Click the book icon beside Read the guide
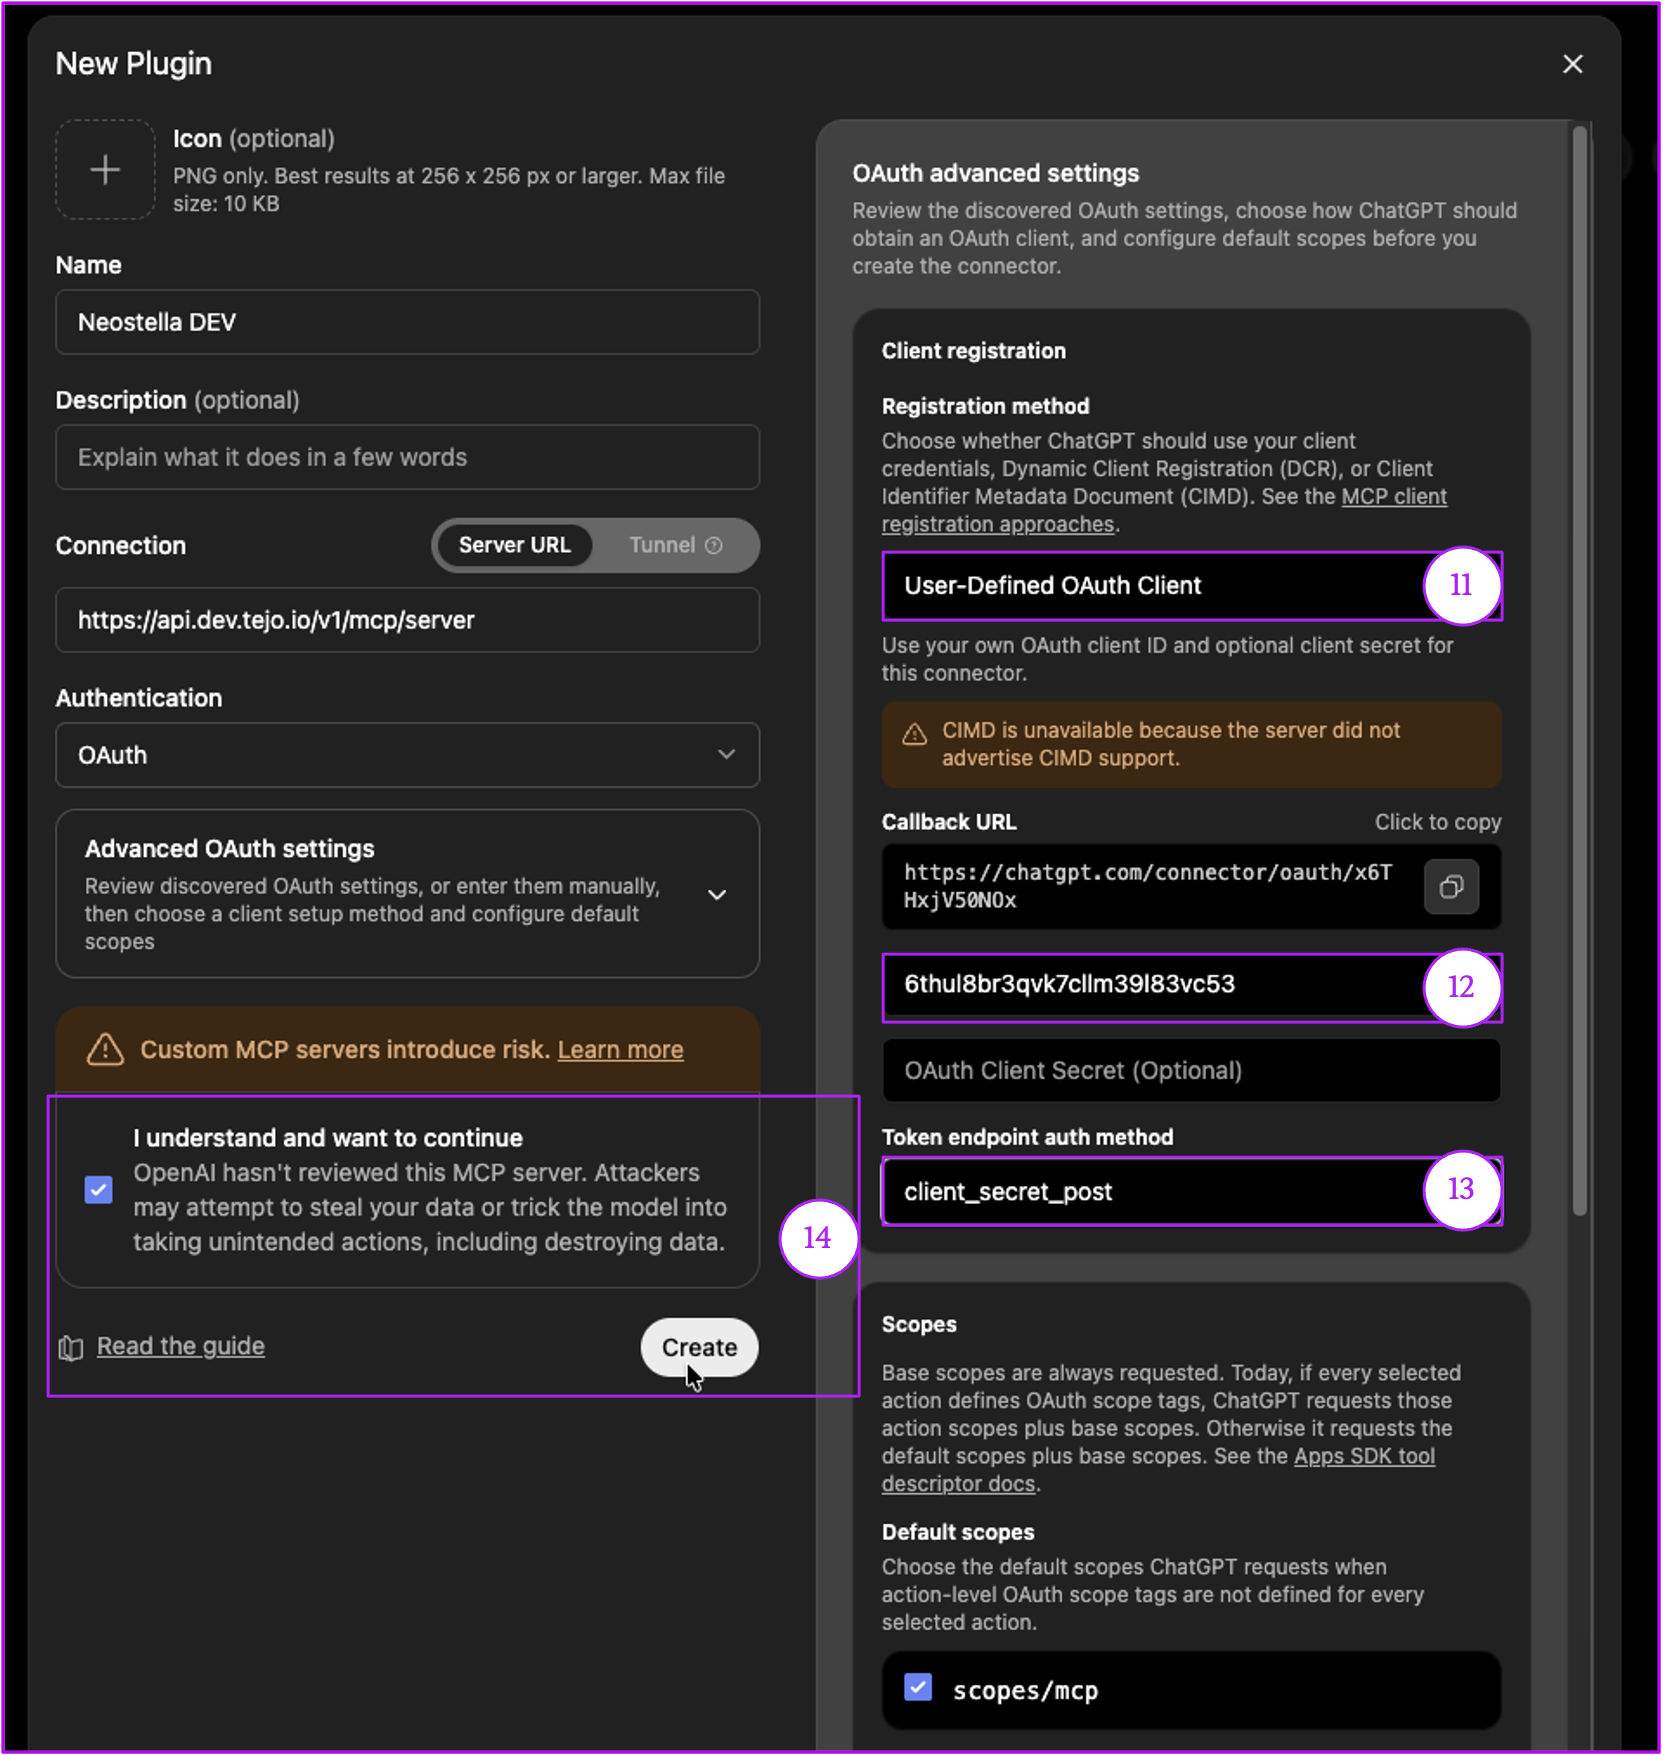 [x=71, y=1348]
